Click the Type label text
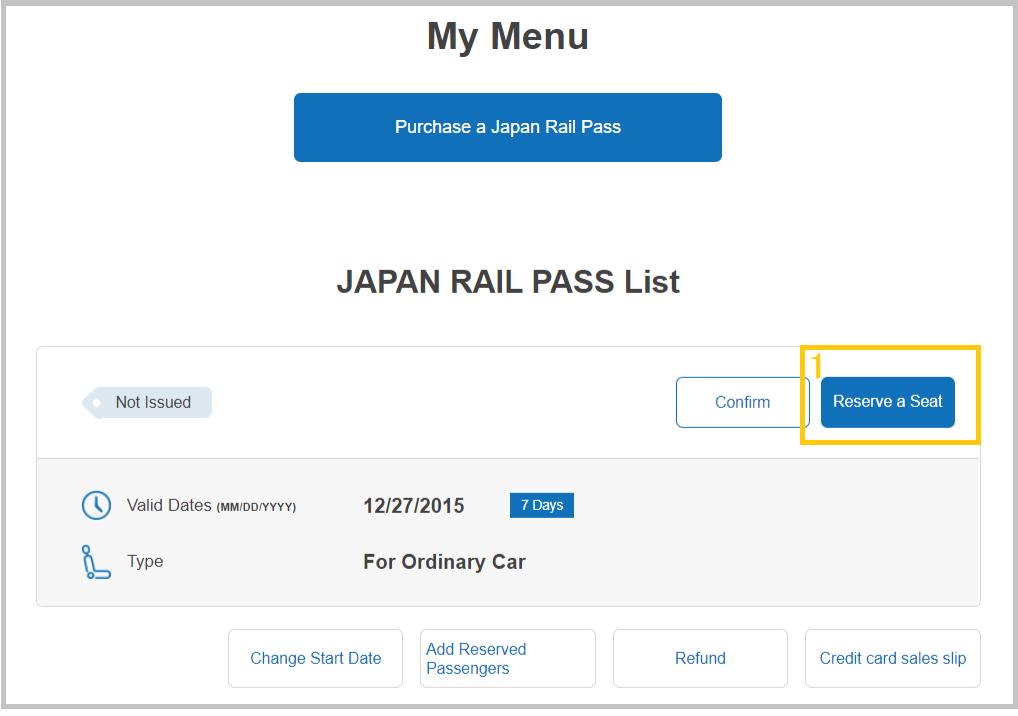The height and width of the screenshot is (716, 1018). coord(145,562)
